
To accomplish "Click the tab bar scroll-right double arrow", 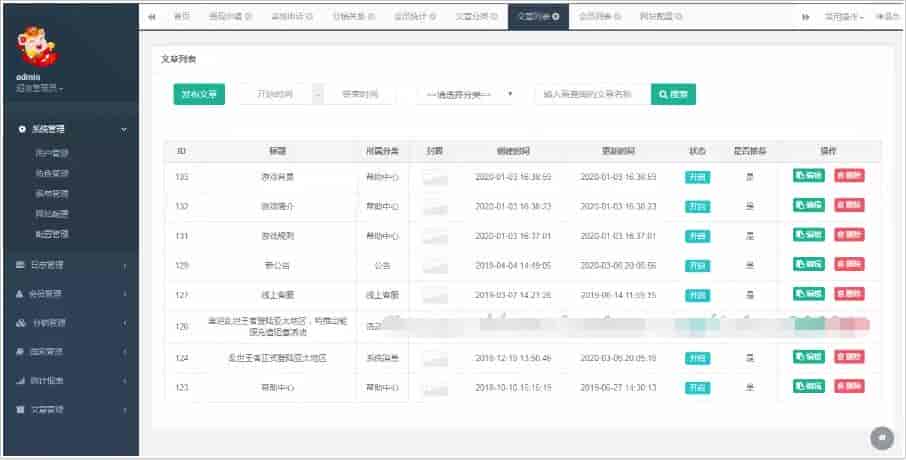I will click(806, 17).
